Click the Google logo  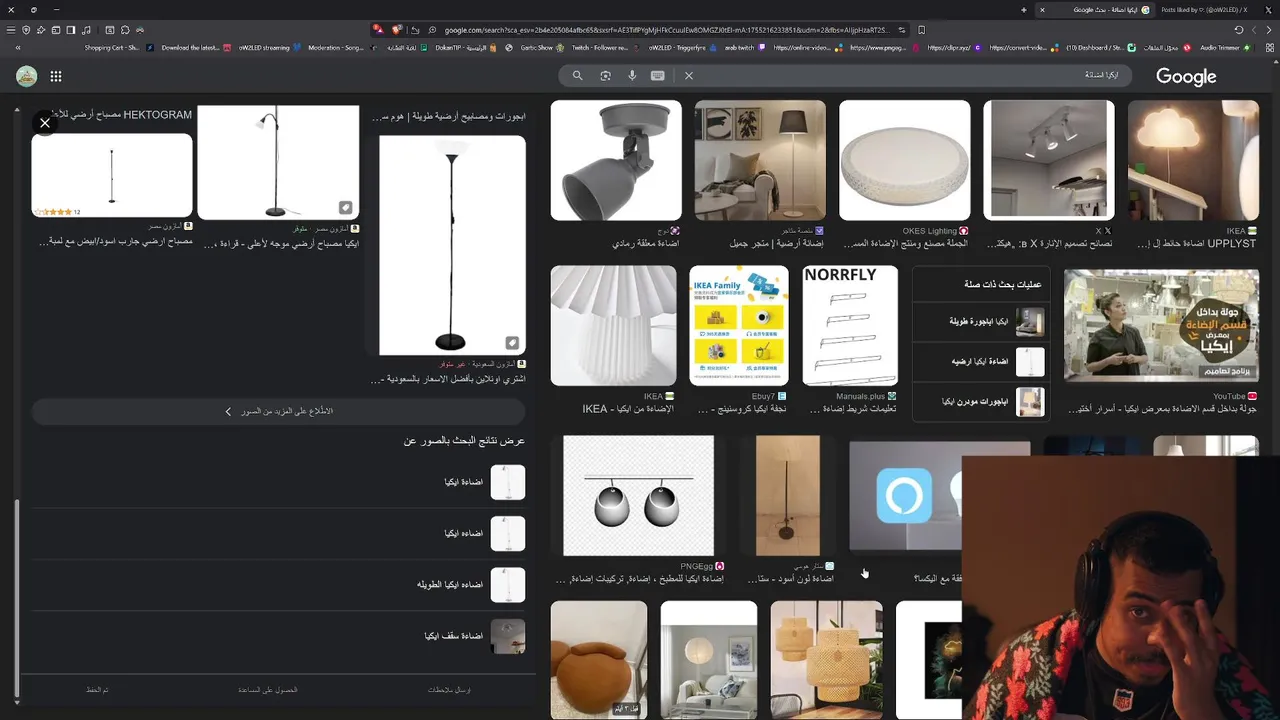tap(1186, 77)
